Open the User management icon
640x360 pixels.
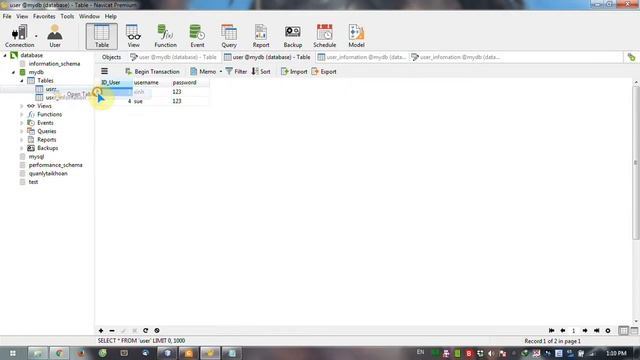pos(55,36)
